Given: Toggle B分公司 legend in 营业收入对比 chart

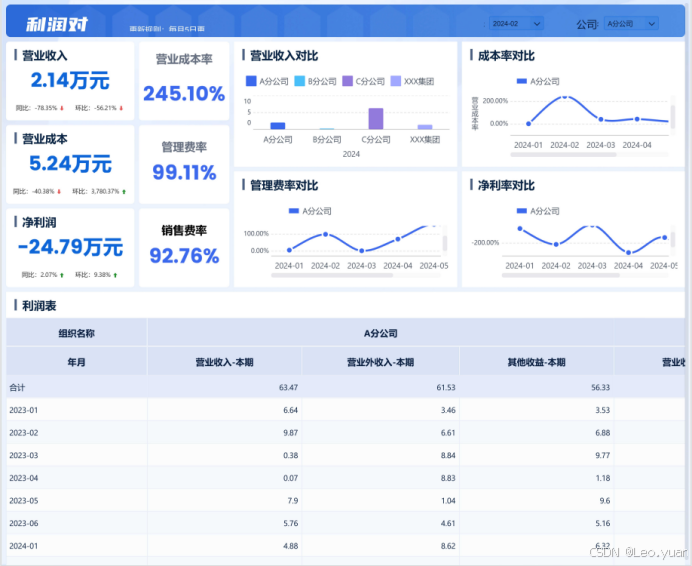Looking at the screenshot, I should click(x=315, y=81).
